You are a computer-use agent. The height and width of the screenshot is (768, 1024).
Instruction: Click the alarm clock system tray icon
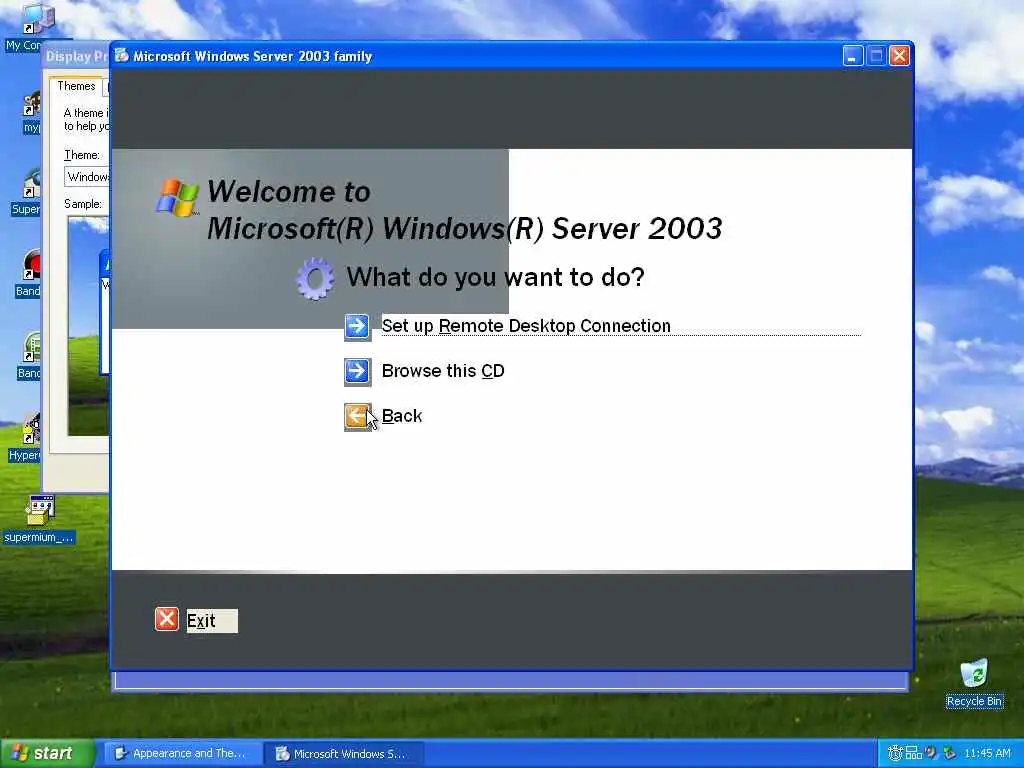pos(895,754)
